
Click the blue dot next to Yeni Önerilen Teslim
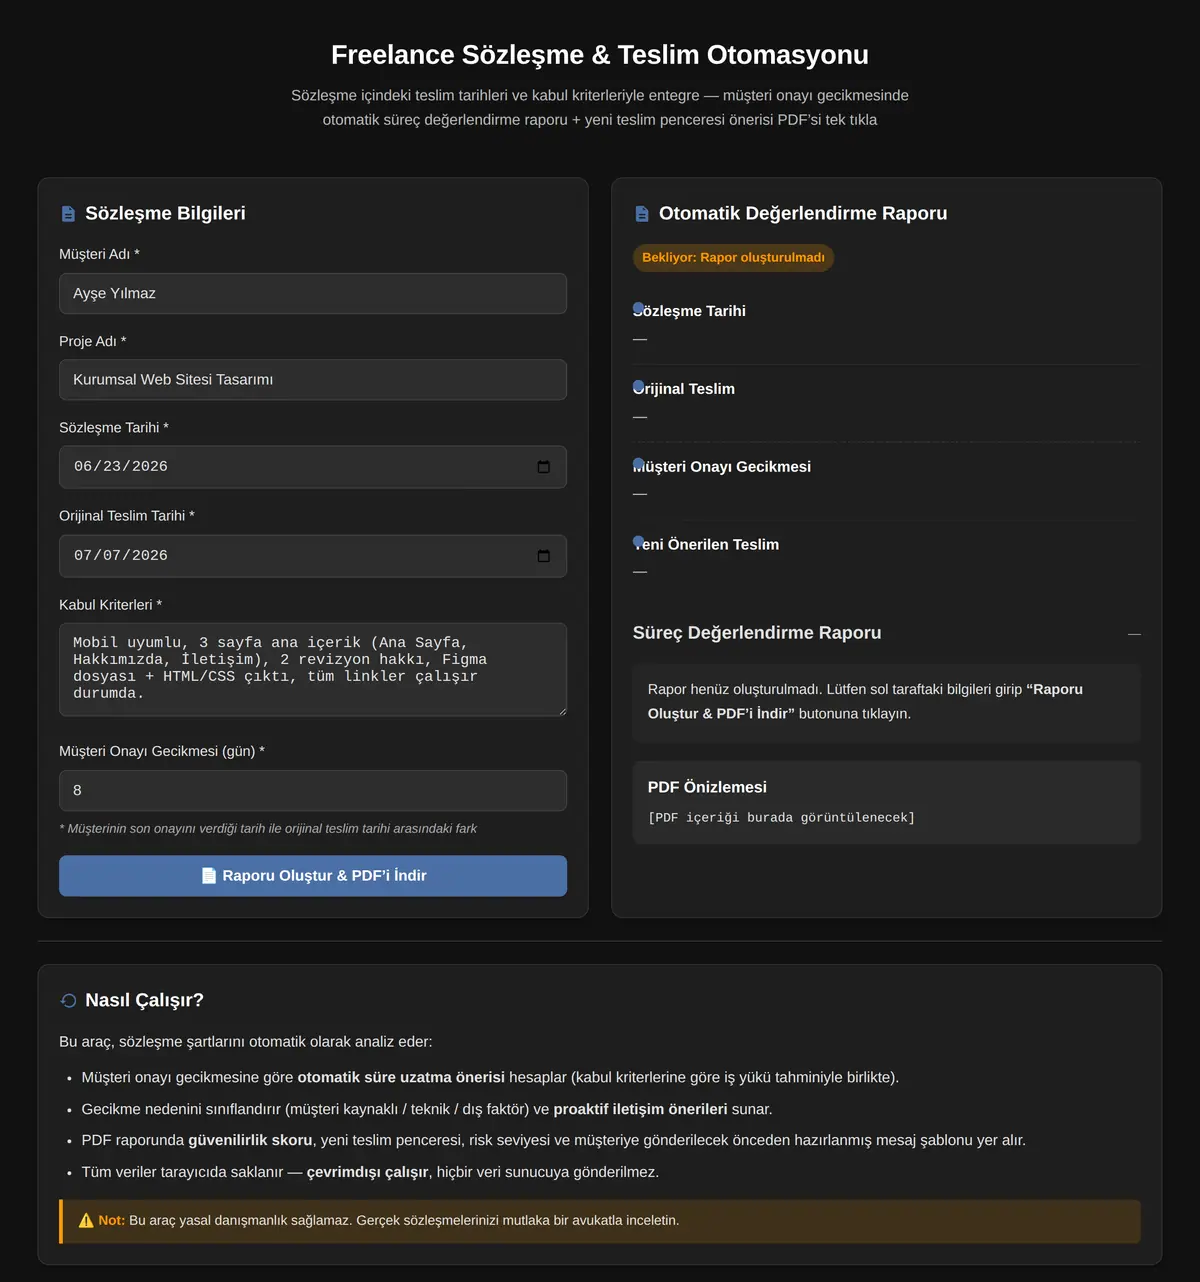click(638, 541)
